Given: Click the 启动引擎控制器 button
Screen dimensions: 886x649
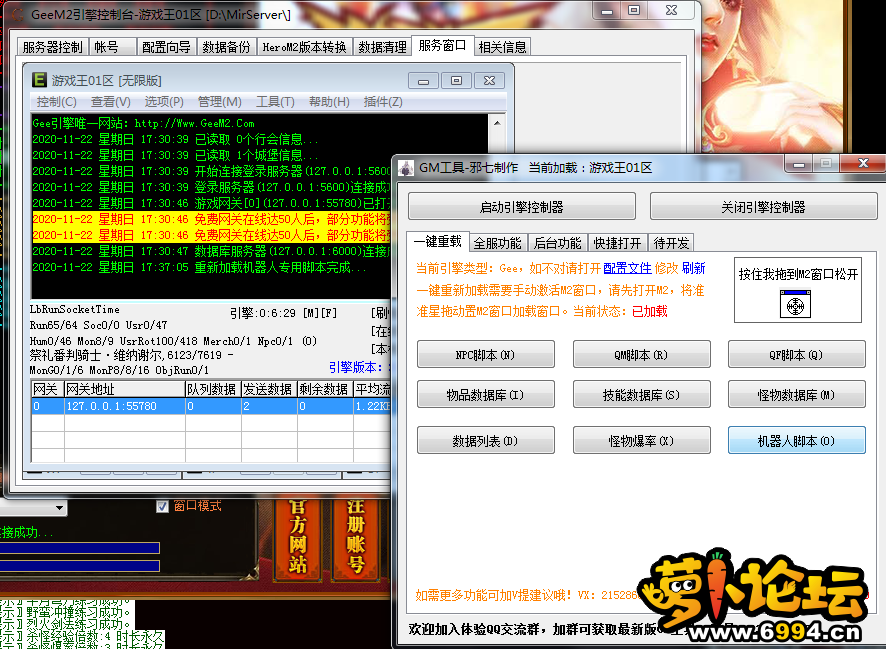Looking at the screenshot, I should [x=522, y=207].
